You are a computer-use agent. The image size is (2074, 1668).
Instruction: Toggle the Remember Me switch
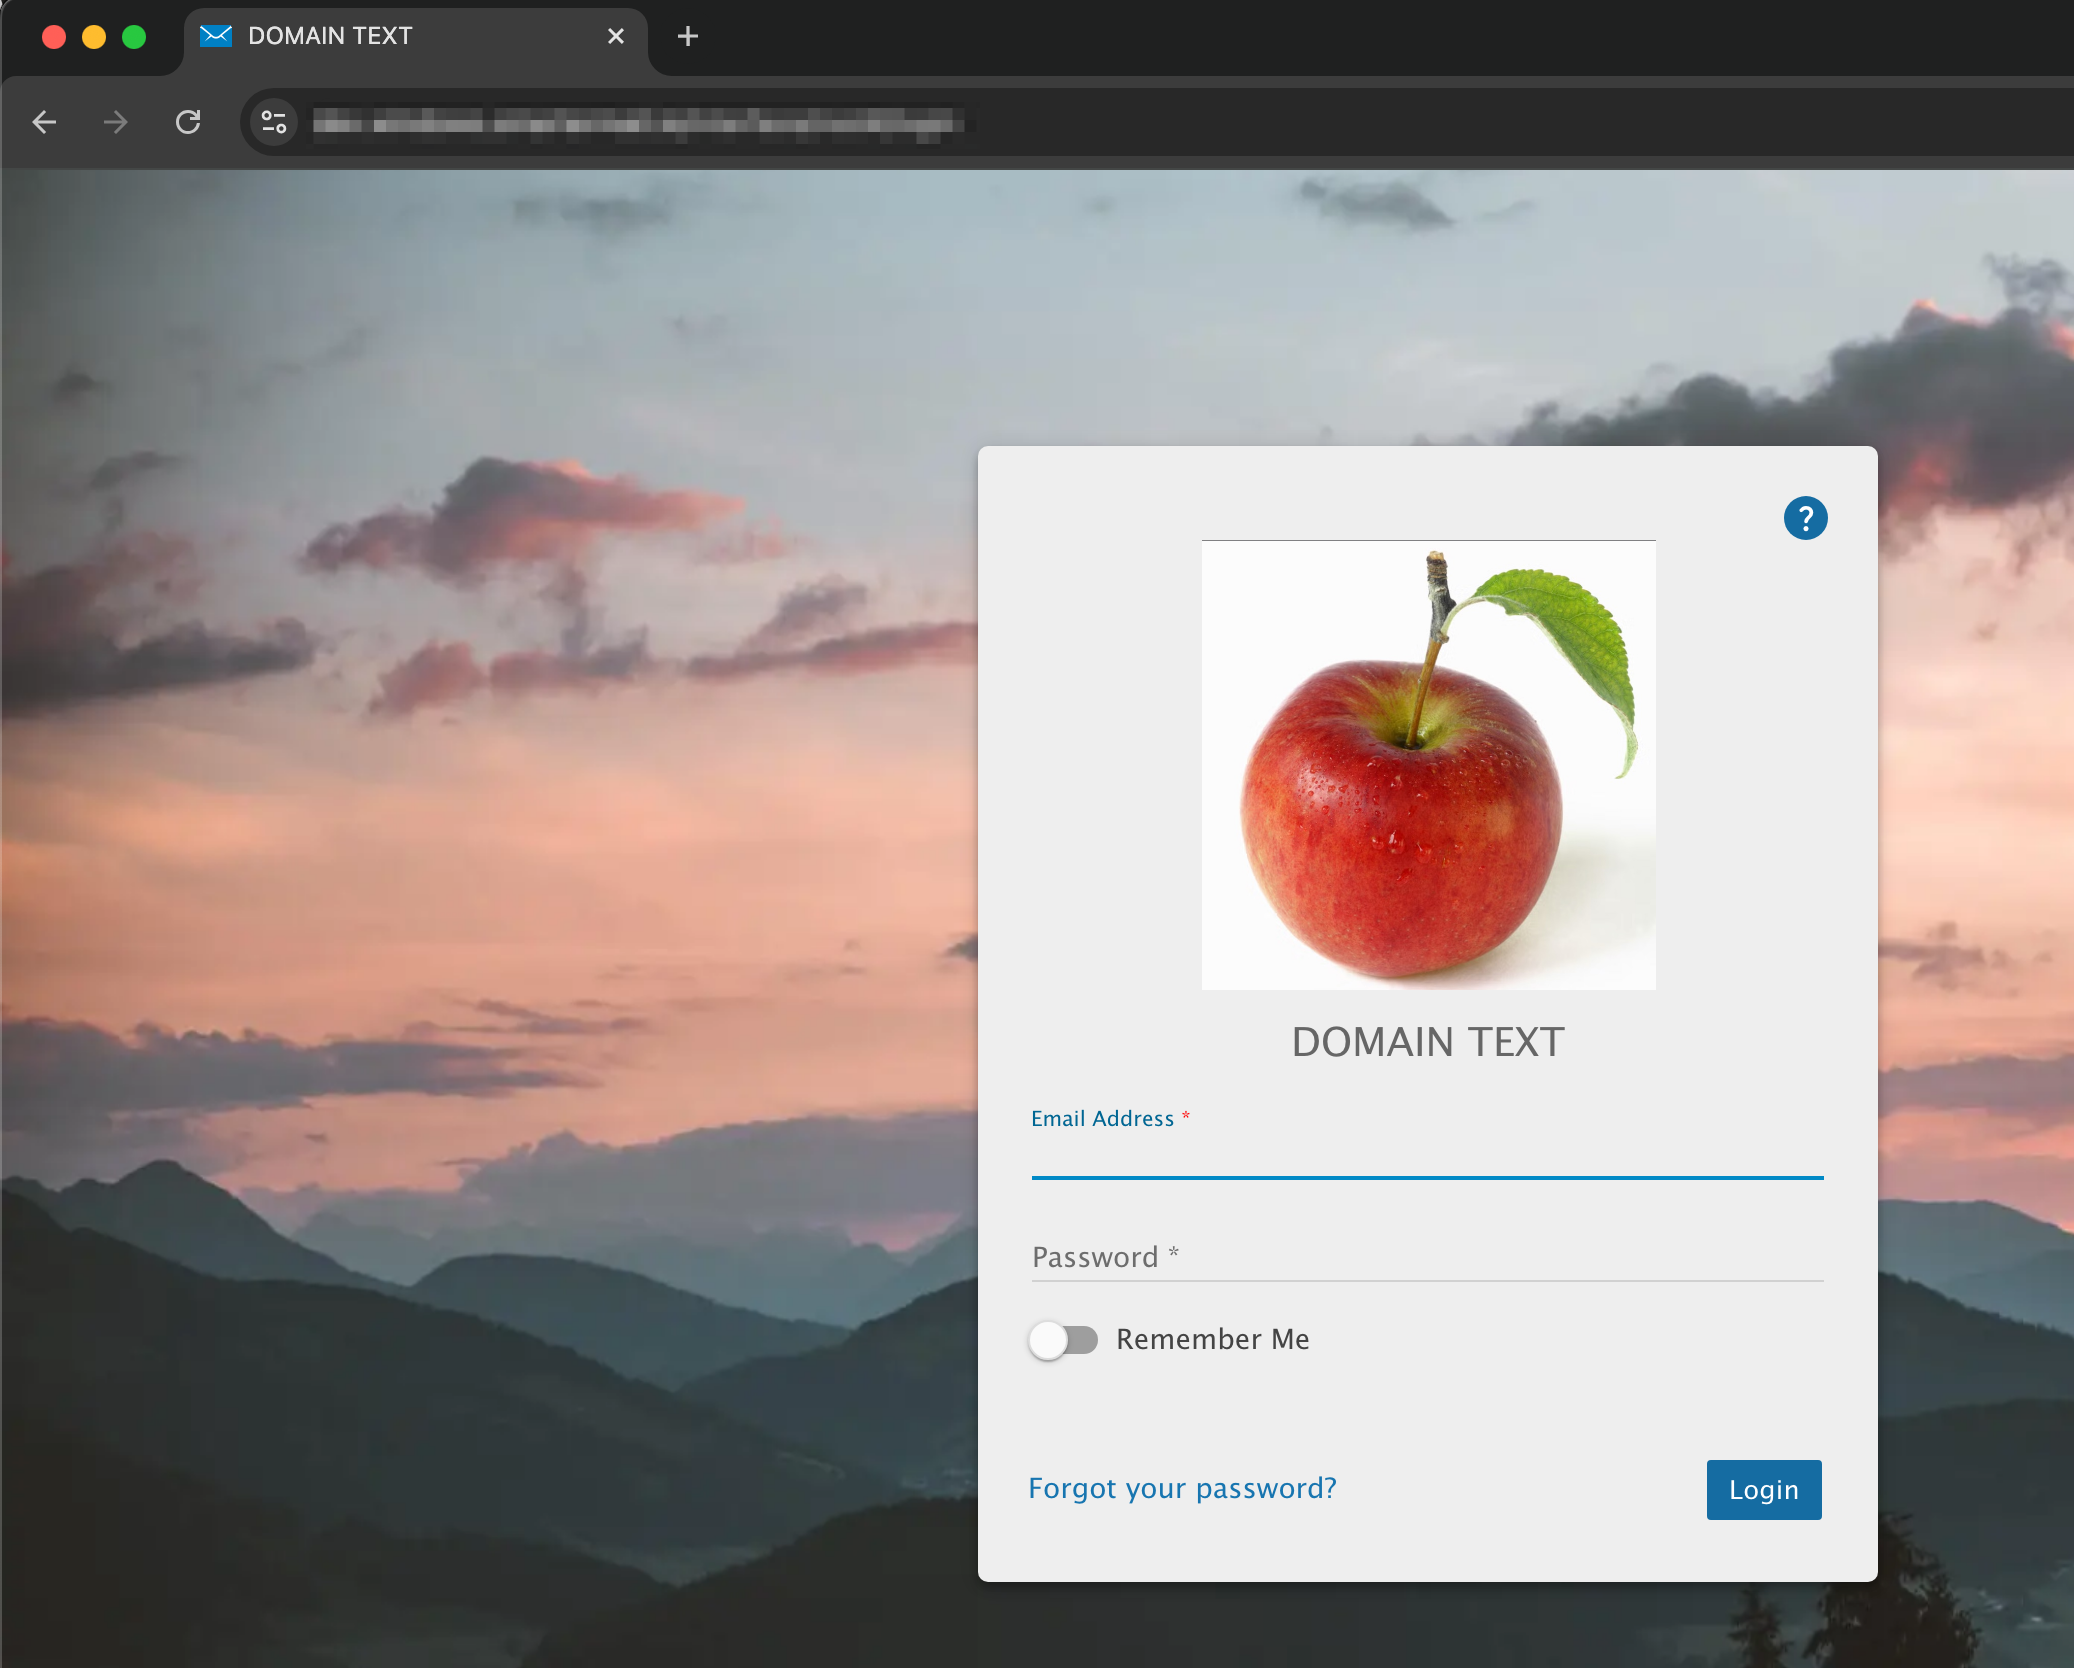pyautogui.click(x=1063, y=1339)
